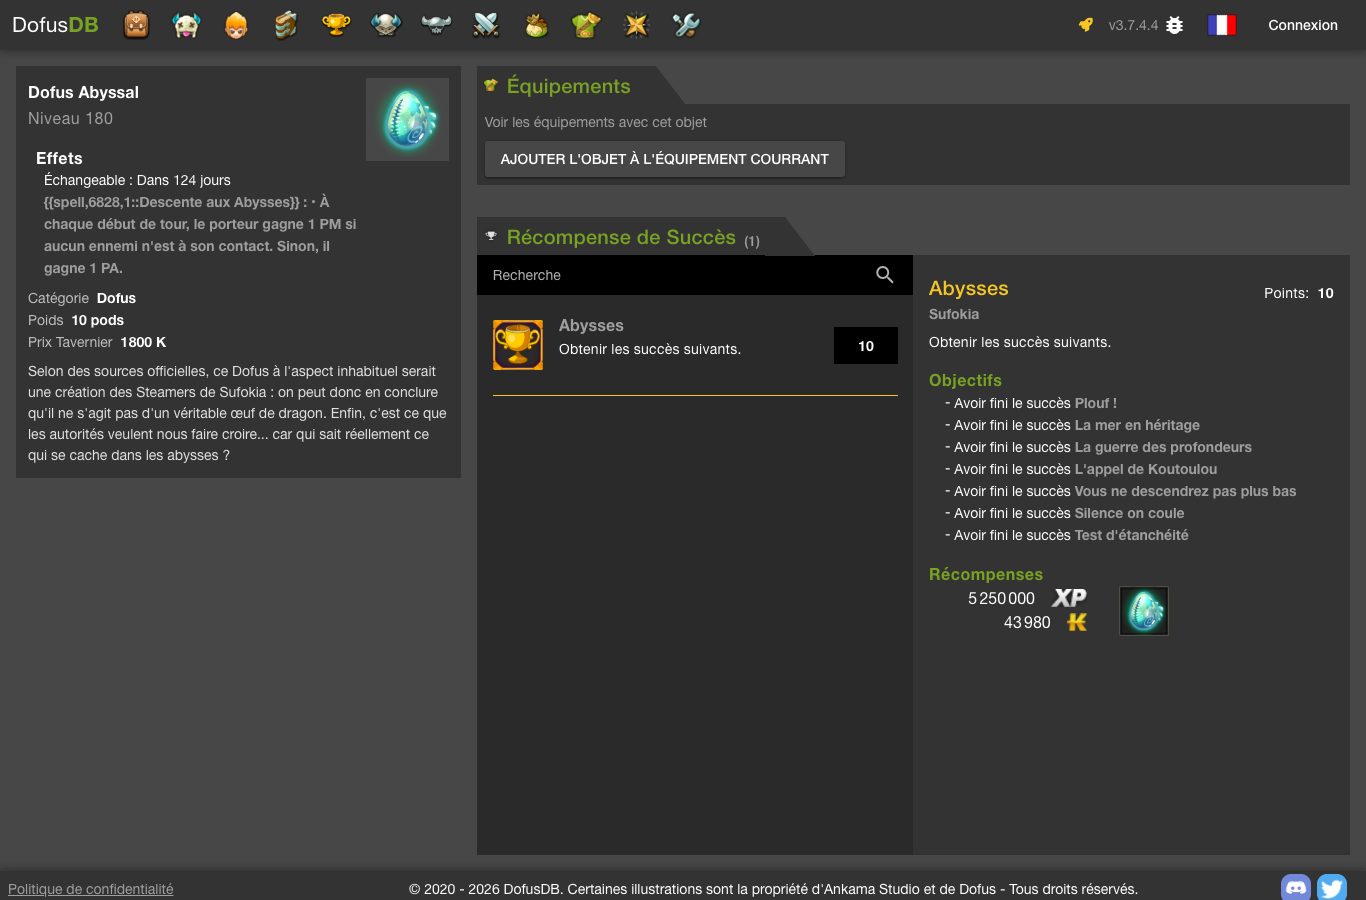Screen dimensions: 1366x900
Task: Click the Dofus Abyssal item image
Action: 407,120
